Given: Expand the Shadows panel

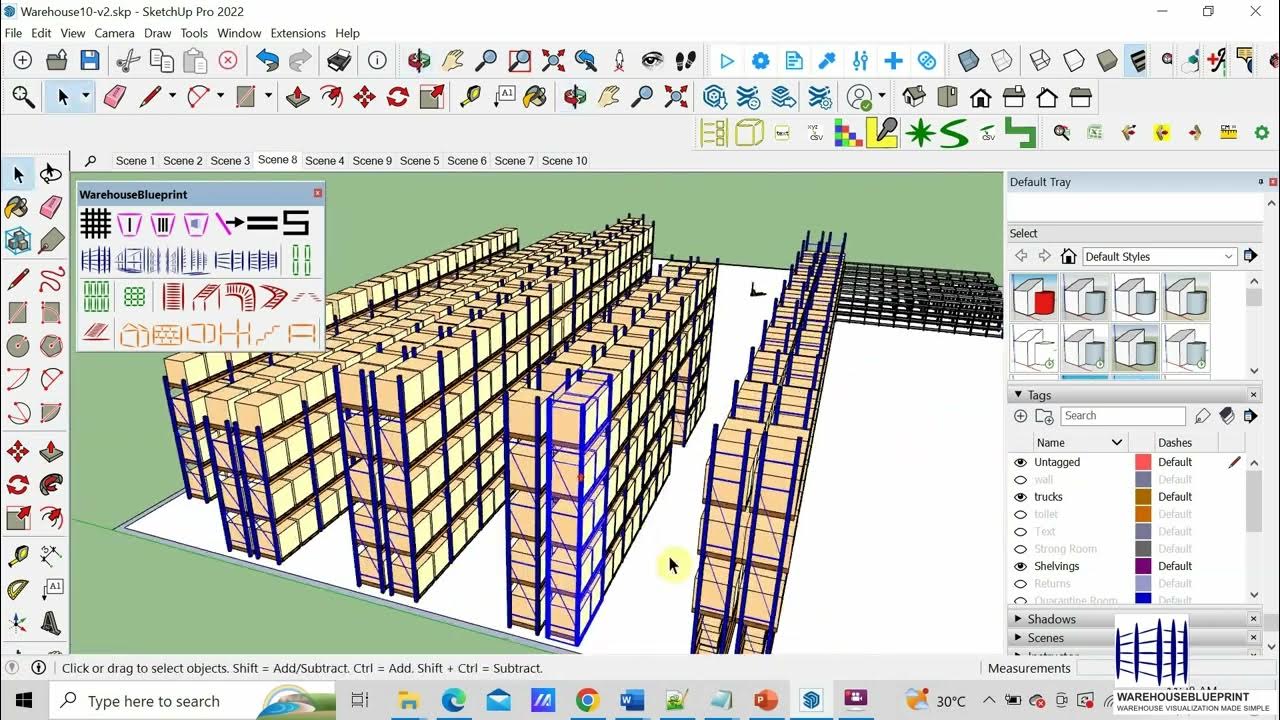Looking at the screenshot, I should coord(1018,619).
